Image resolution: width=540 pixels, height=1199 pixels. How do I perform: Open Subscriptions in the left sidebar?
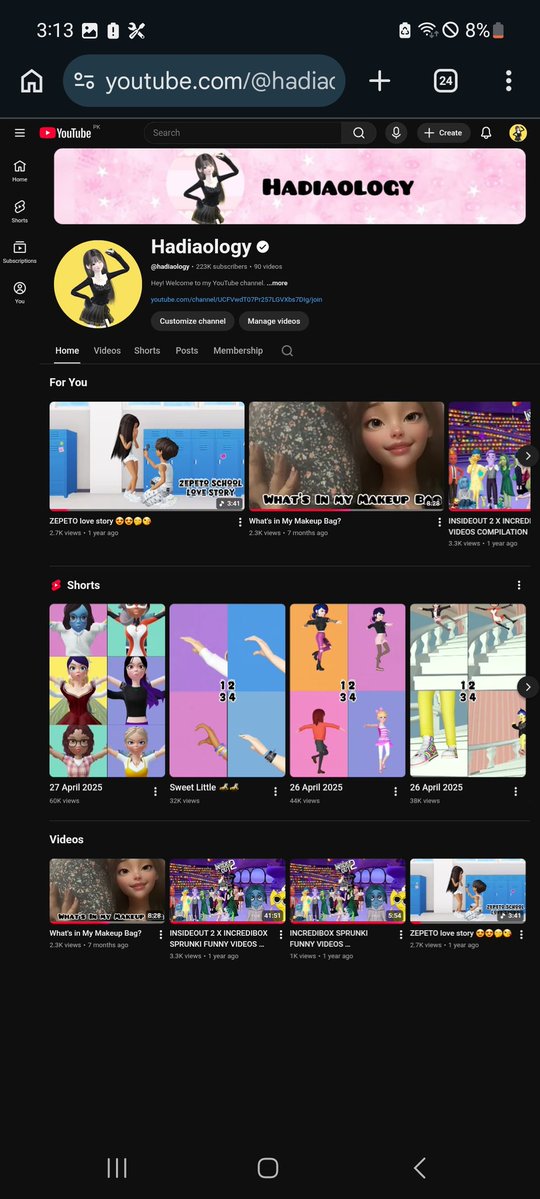coord(20,252)
